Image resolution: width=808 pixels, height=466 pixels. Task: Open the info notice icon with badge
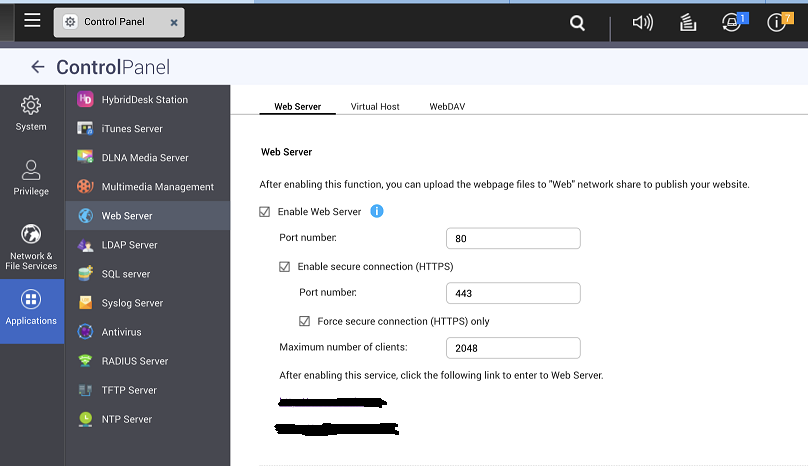coord(779,22)
